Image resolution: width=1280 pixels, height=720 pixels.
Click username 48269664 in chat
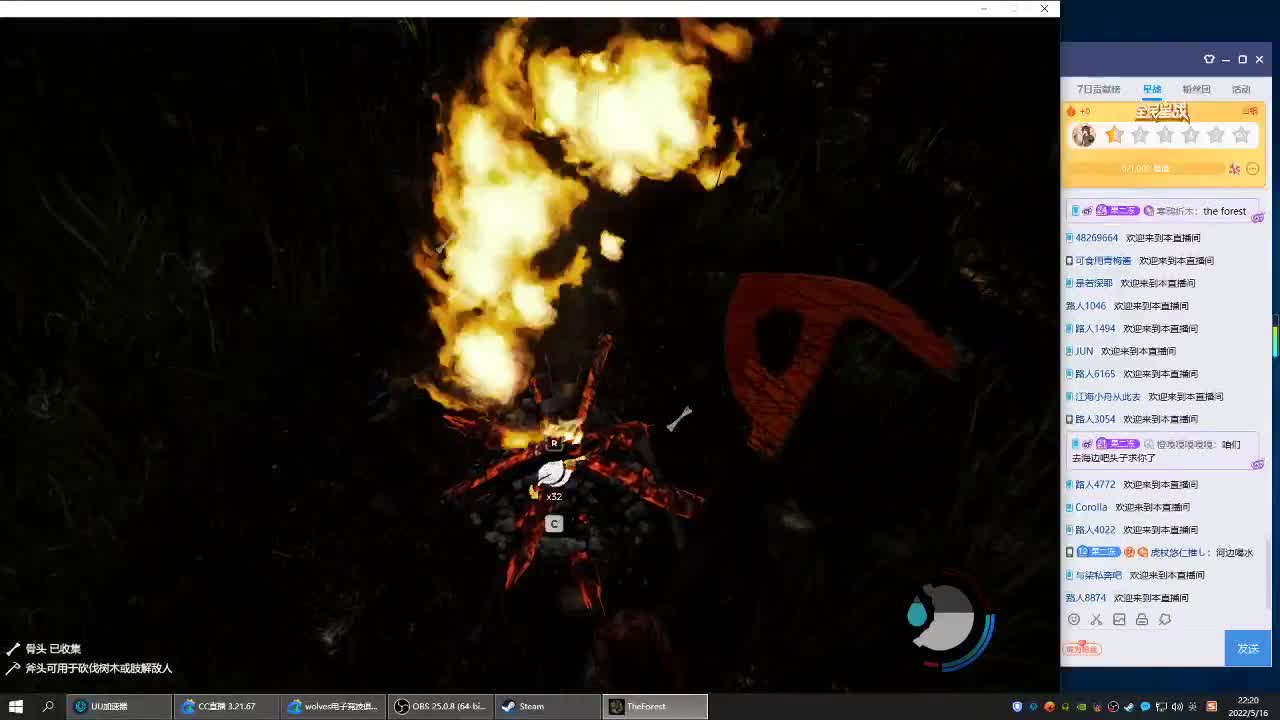point(1096,238)
